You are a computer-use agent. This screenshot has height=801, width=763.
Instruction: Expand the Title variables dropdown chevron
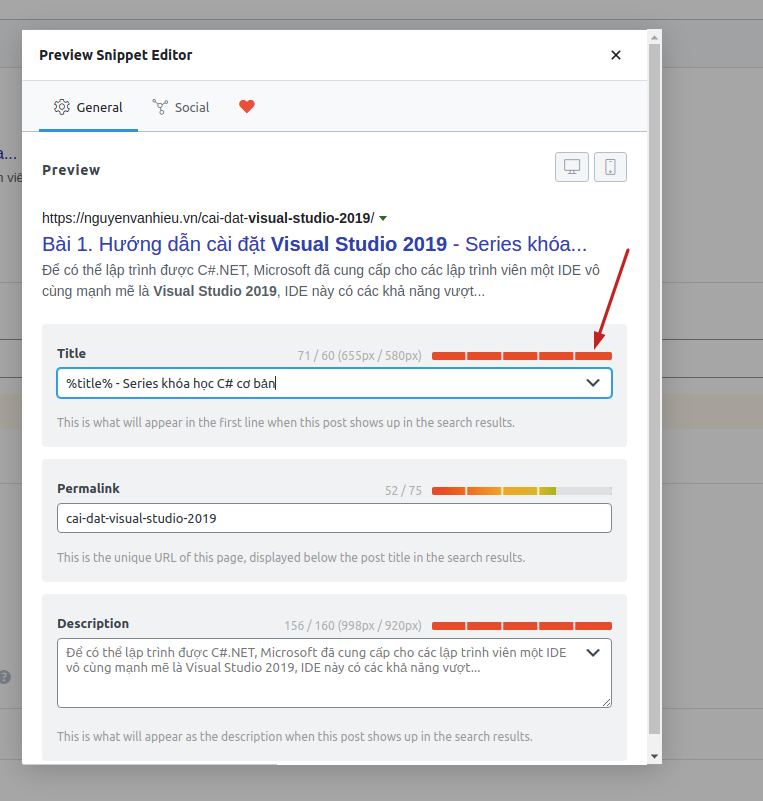tap(593, 383)
